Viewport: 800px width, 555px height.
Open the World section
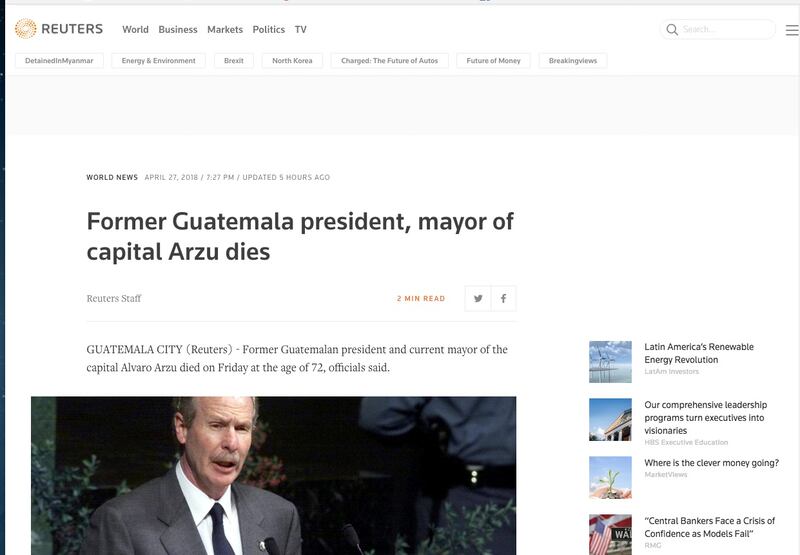click(135, 30)
